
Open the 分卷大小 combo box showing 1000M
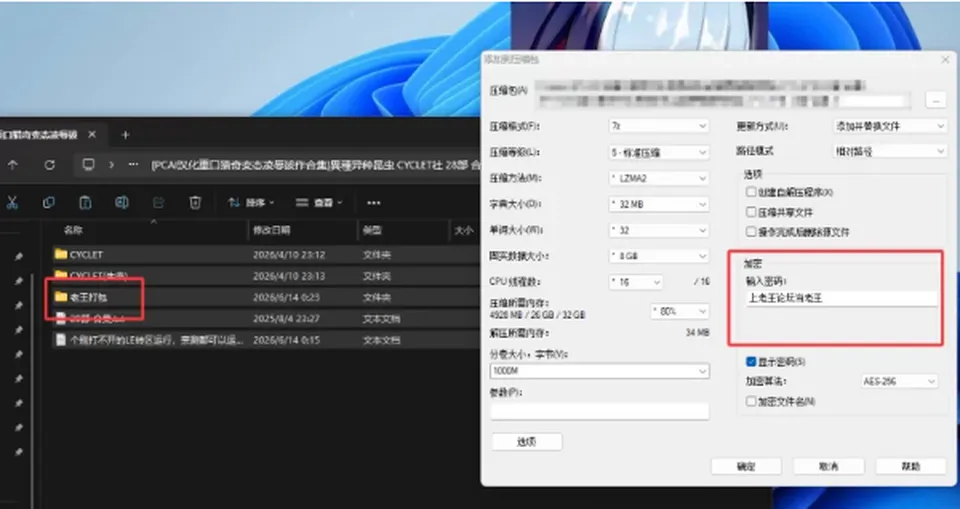click(x=599, y=371)
